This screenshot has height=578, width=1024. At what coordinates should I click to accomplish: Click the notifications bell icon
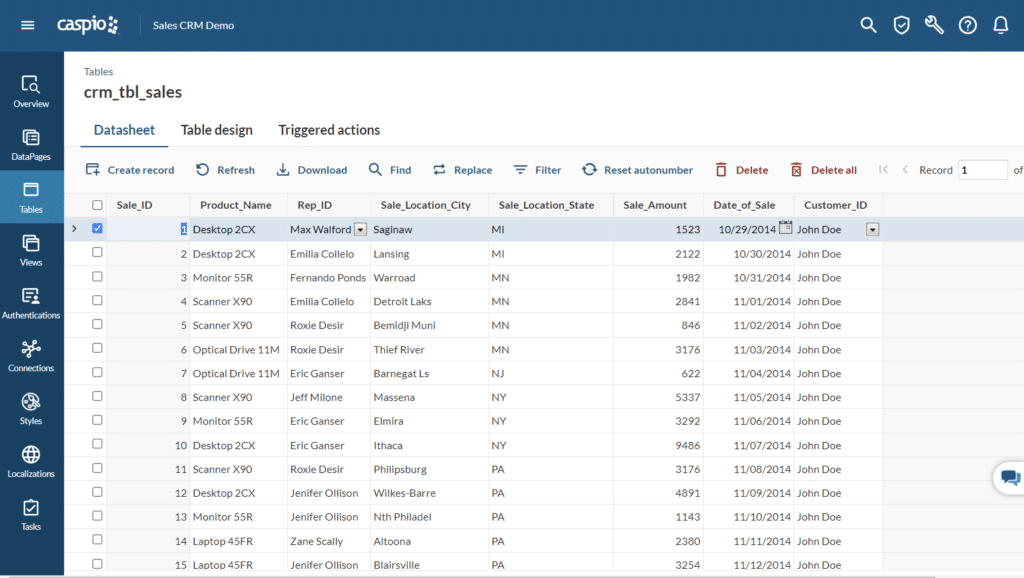(1001, 25)
